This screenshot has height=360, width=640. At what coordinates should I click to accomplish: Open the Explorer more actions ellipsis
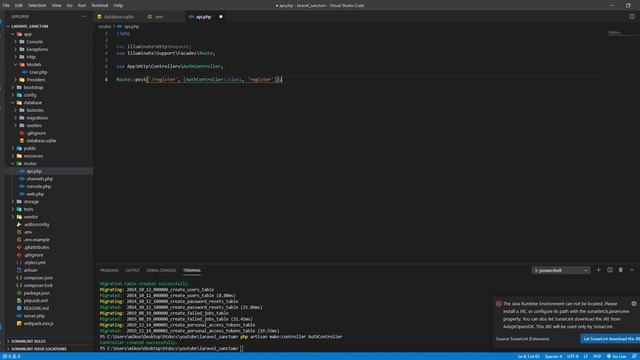pos(84,17)
